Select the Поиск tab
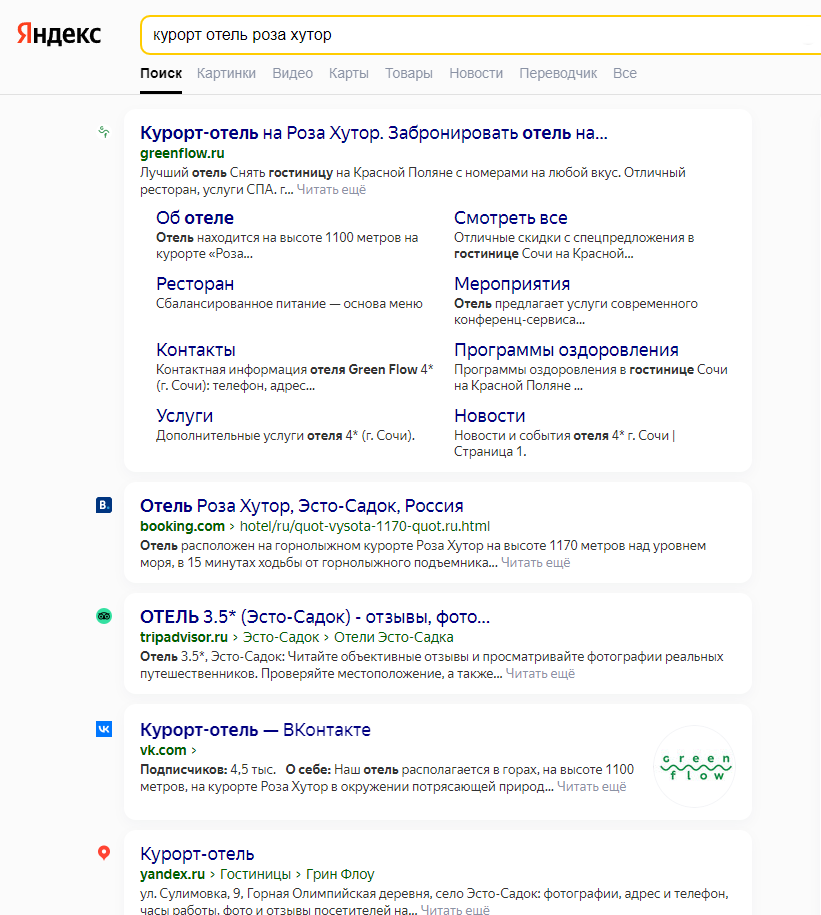Viewport: 821px width, 915px height. [x=161, y=74]
